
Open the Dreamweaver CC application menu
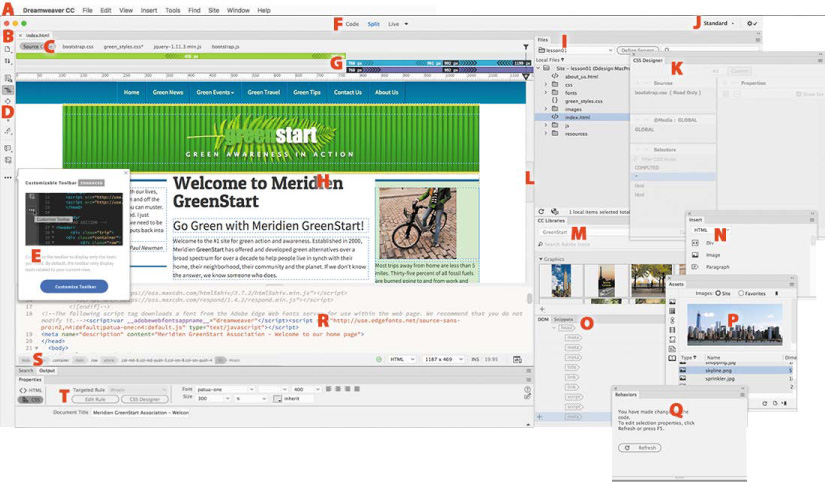click(x=48, y=10)
